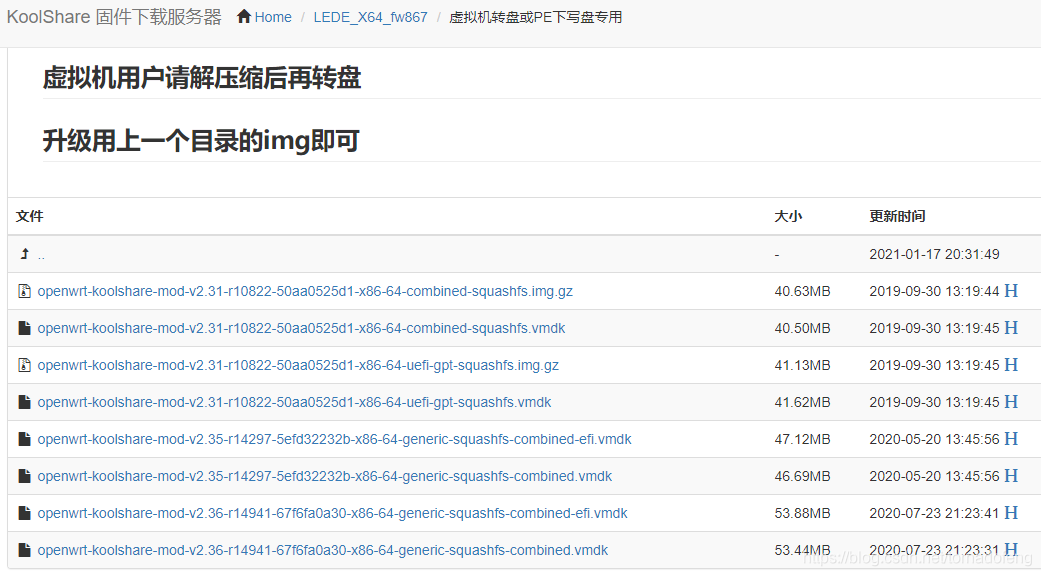Go to LEDE_X64_fw867 breadcrumb
1041x576 pixels.
[370, 17]
